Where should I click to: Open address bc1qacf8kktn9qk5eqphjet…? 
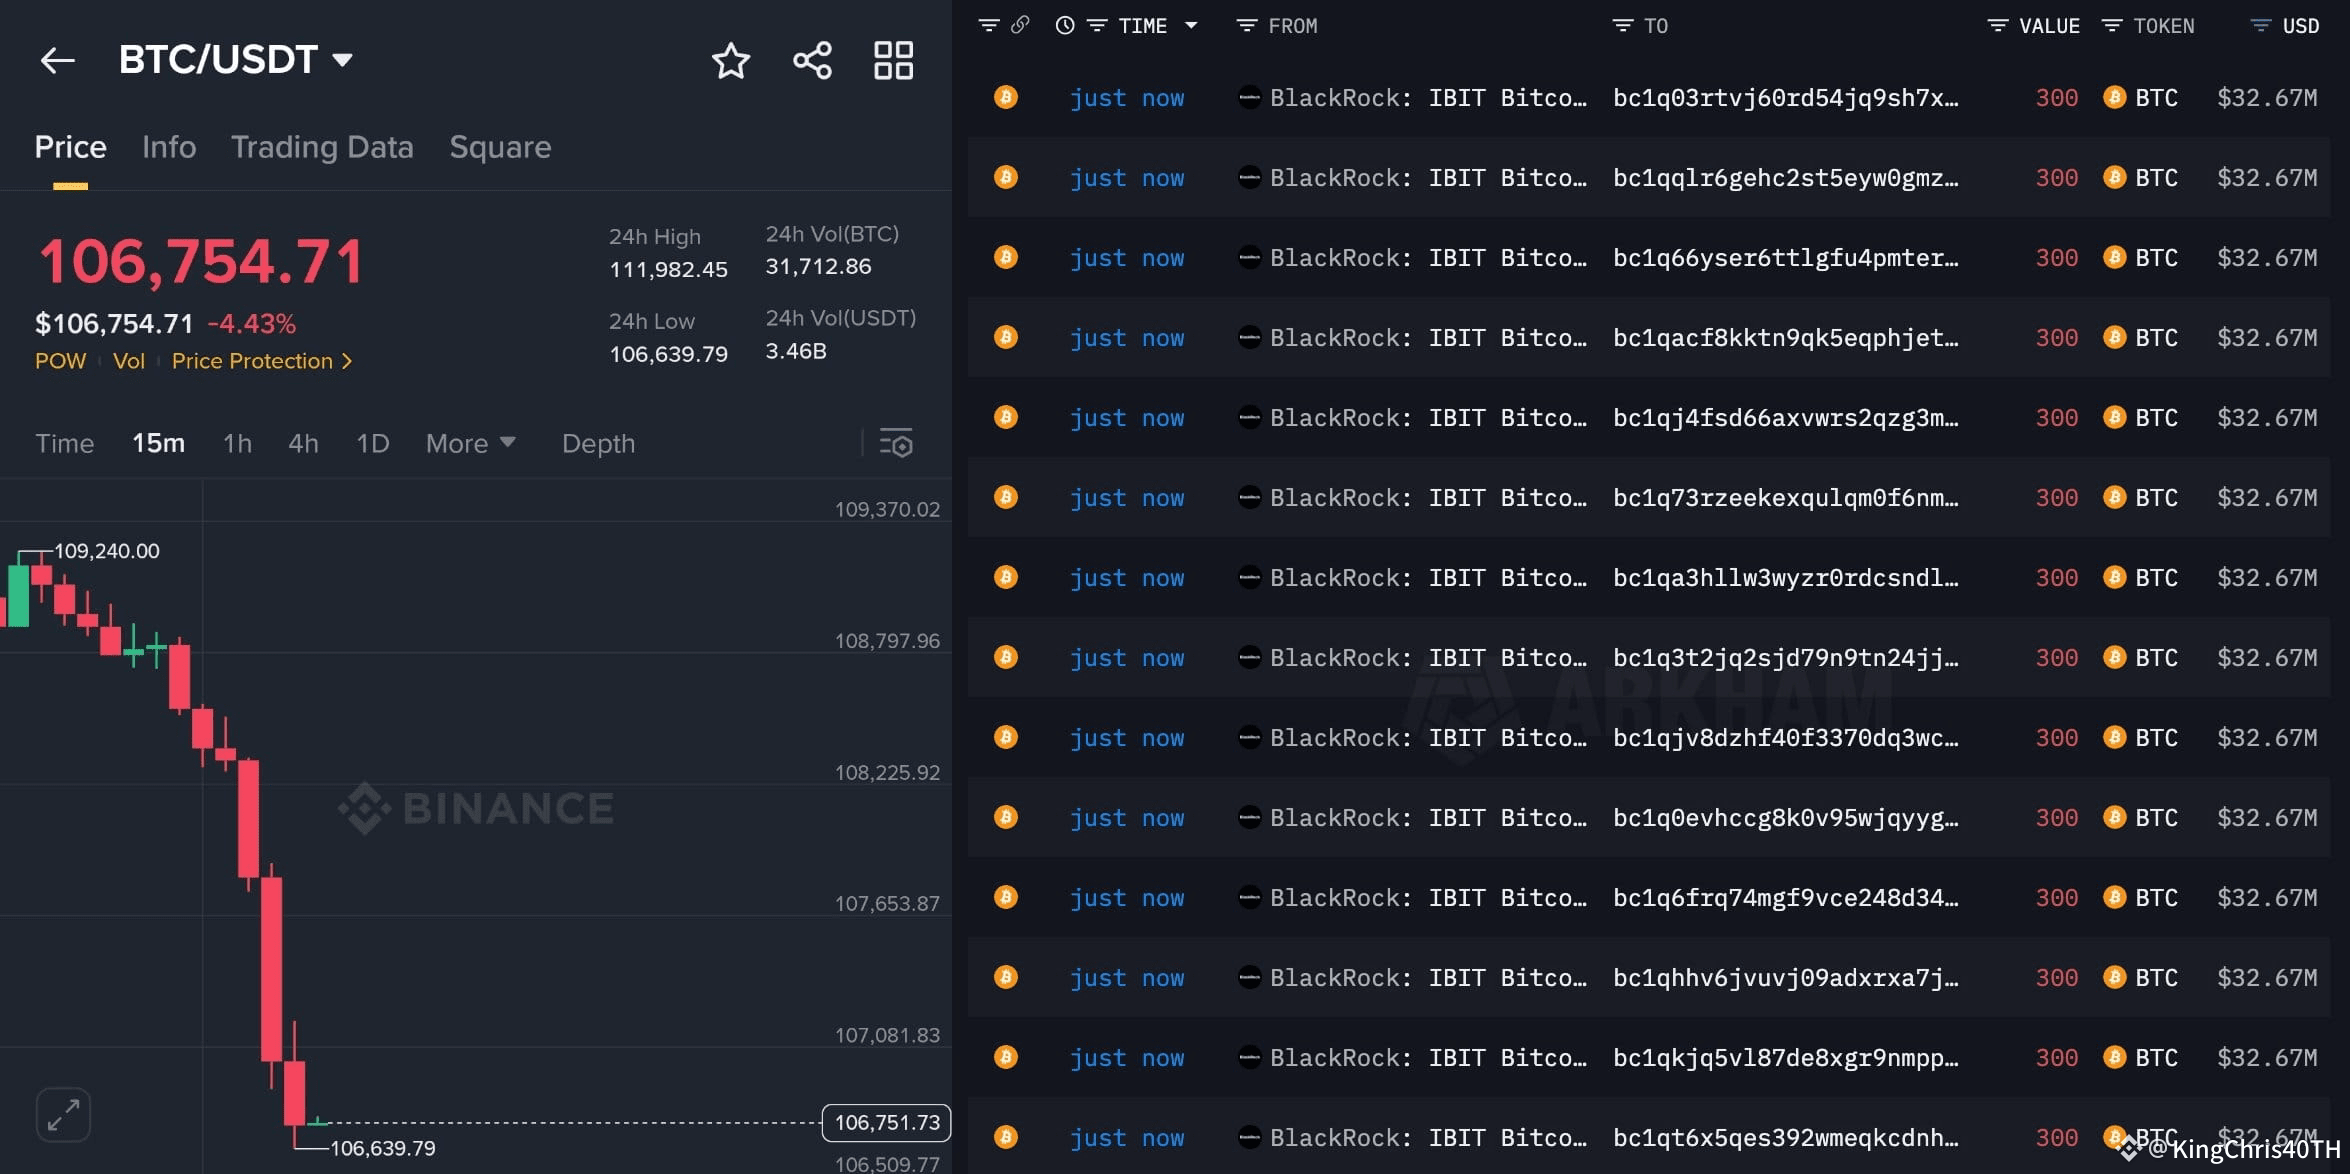click(x=1786, y=338)
